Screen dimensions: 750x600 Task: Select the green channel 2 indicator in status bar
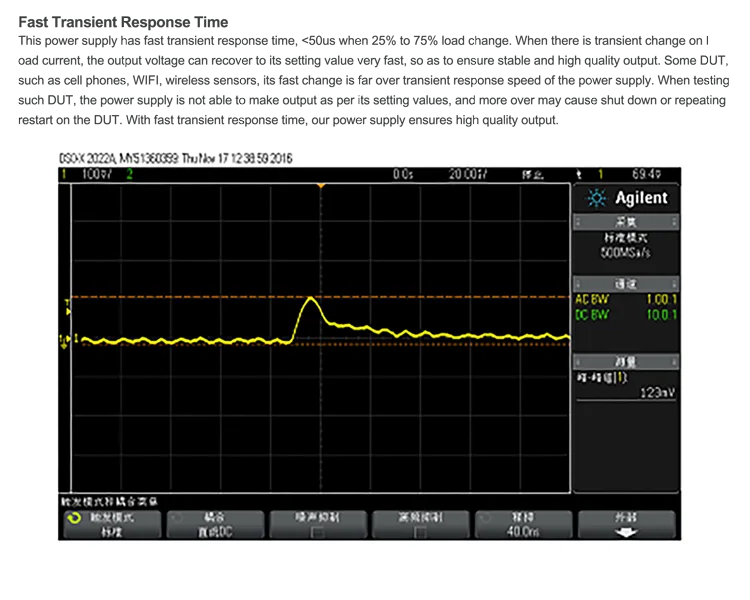click(x=129, y=174)
